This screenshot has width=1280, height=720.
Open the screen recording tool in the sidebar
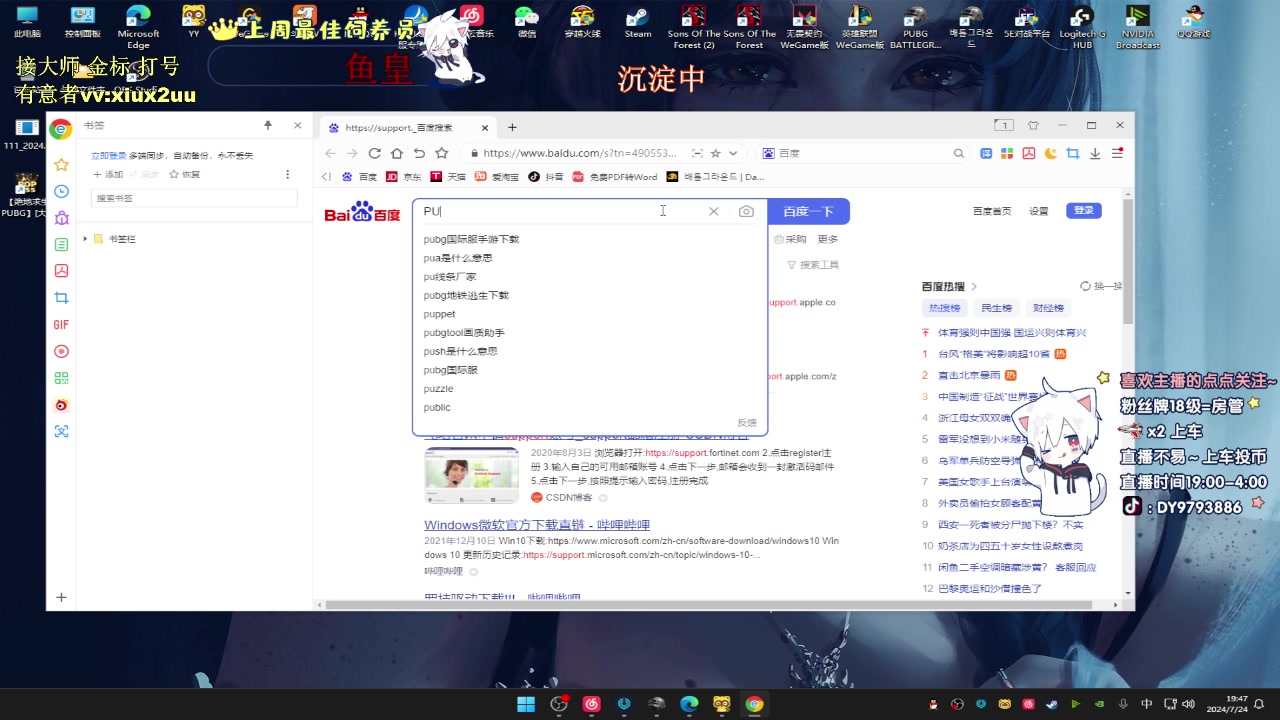pyautogui.click(x=61, y=350)
